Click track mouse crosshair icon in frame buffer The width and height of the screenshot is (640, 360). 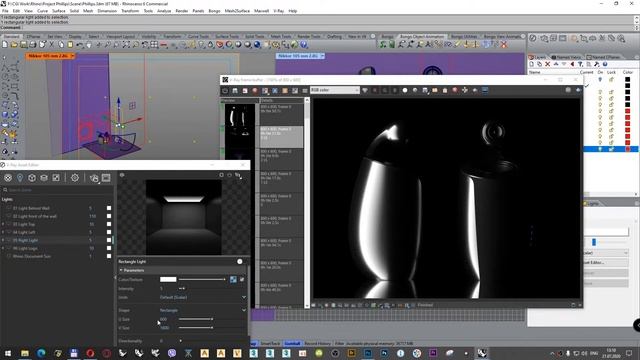(x=464, y=90)
